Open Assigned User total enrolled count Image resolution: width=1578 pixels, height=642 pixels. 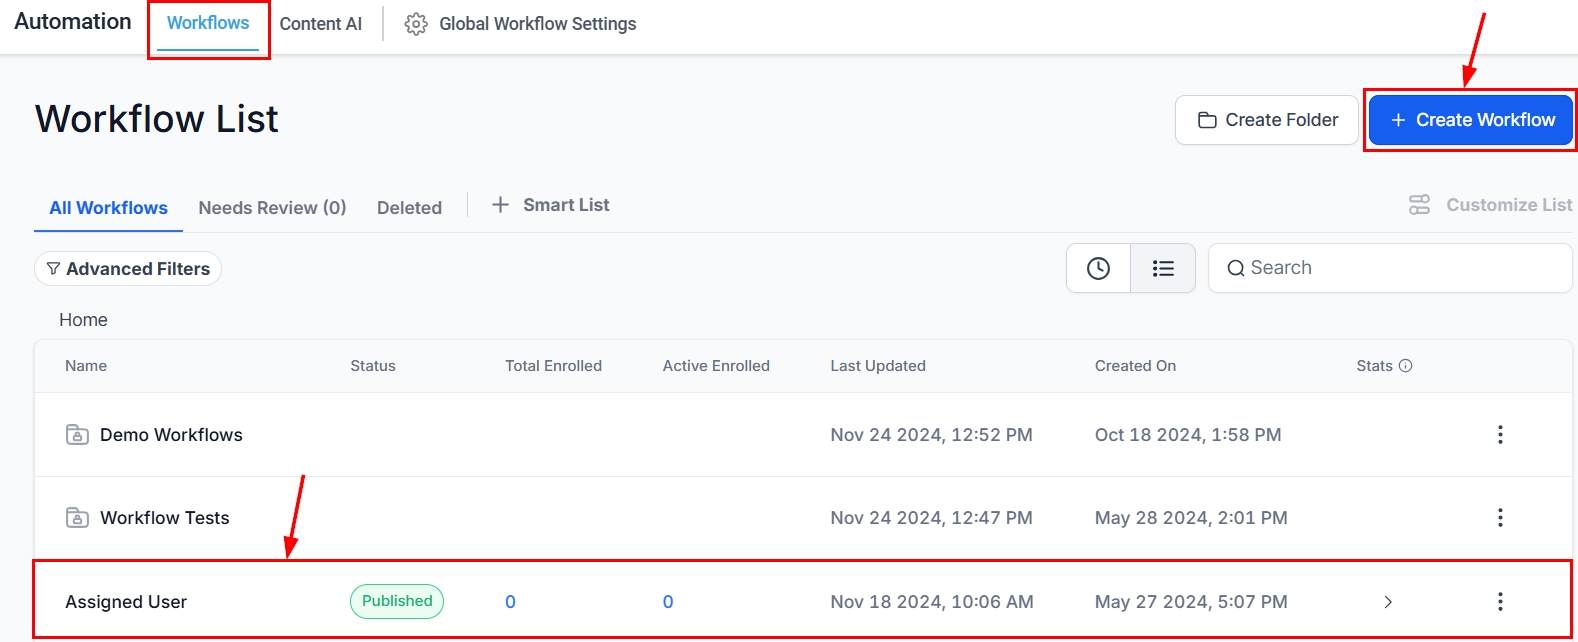coord(510,602)
